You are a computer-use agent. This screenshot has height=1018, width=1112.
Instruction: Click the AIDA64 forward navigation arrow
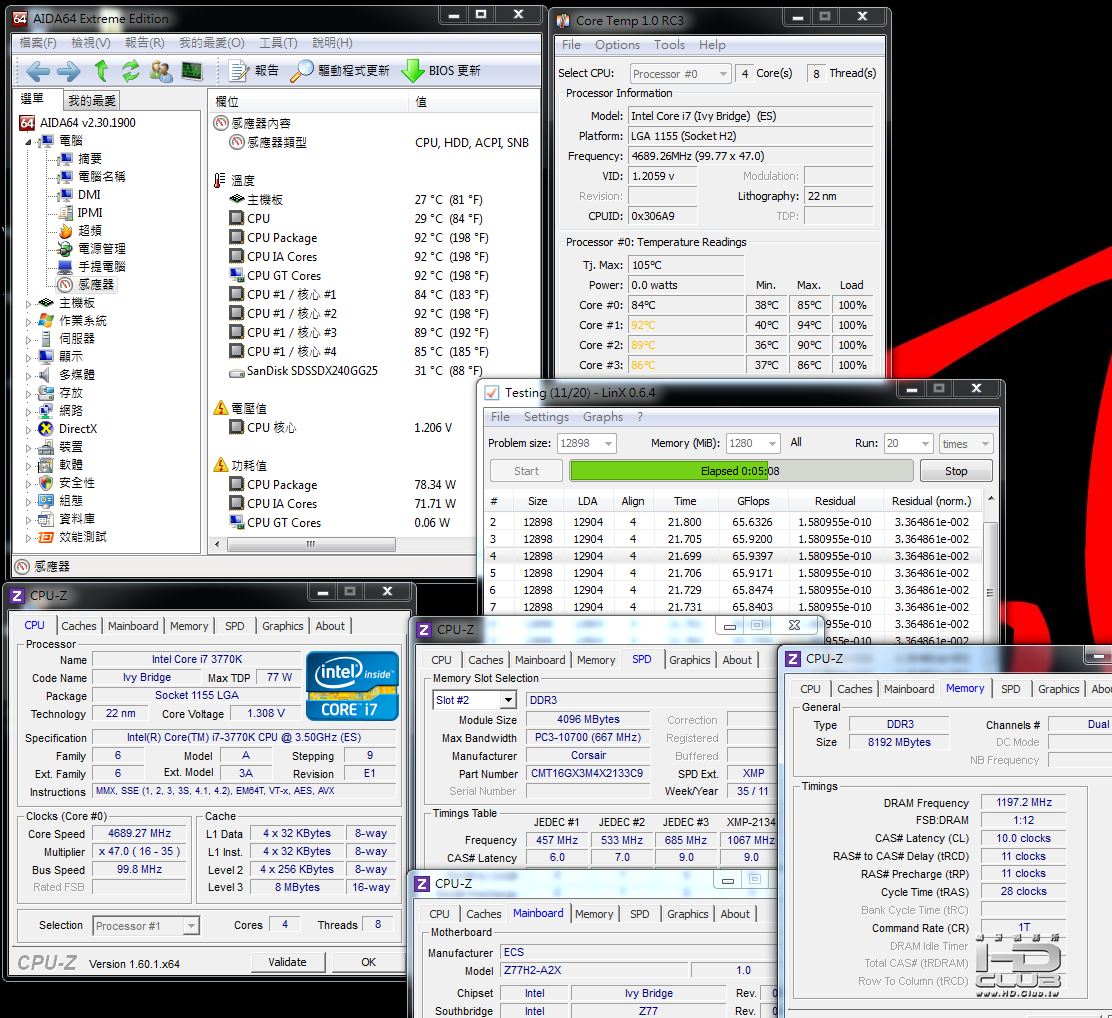(x=69, y=71)
